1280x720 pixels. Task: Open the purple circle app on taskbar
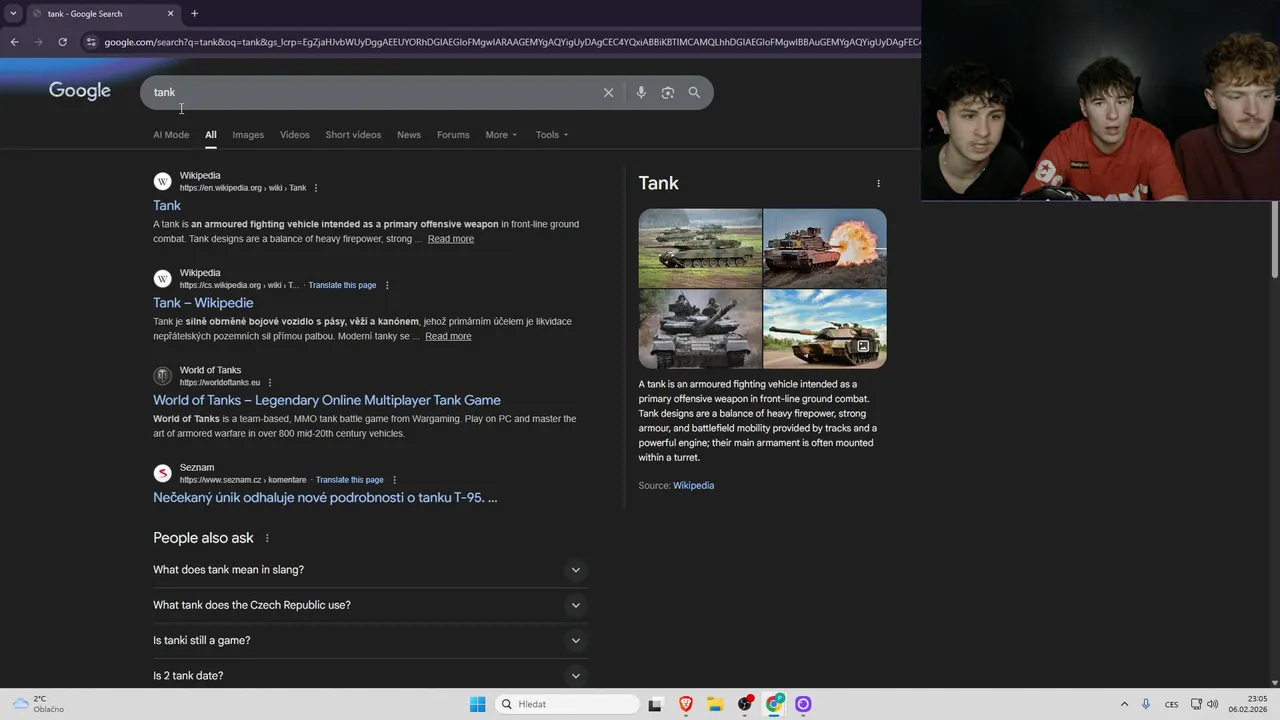[803, 704]
